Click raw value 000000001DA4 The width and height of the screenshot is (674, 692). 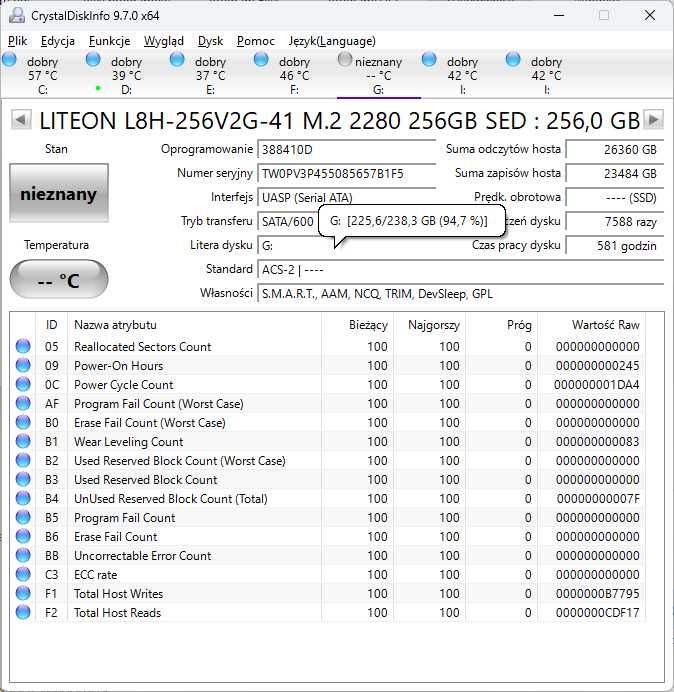tap(597, 385)
